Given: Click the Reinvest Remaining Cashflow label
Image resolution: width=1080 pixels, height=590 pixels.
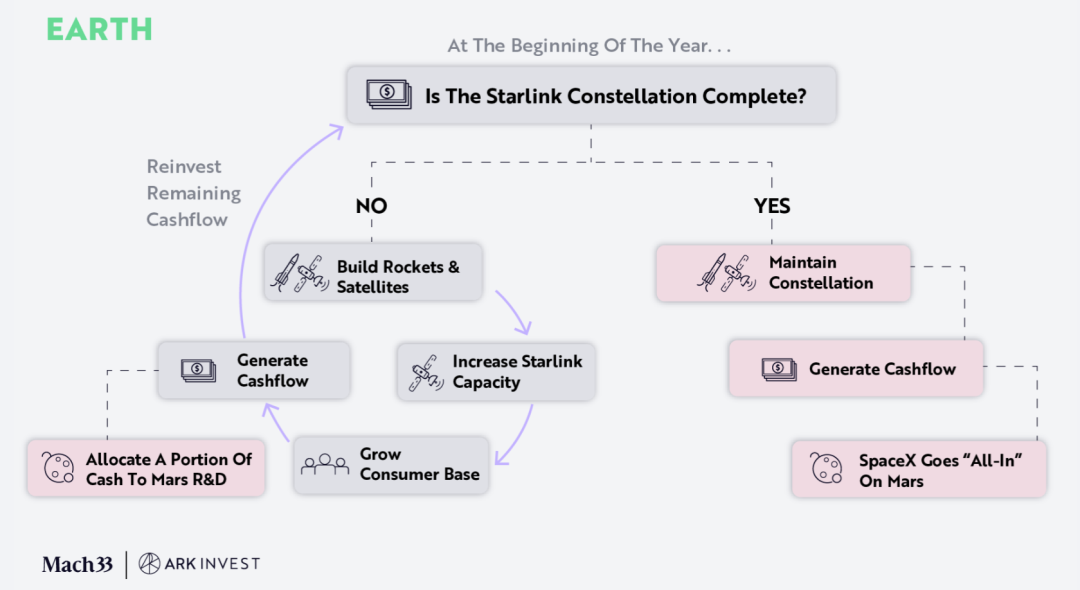Looking at the screenshot, I should click(x=193, y=193).
